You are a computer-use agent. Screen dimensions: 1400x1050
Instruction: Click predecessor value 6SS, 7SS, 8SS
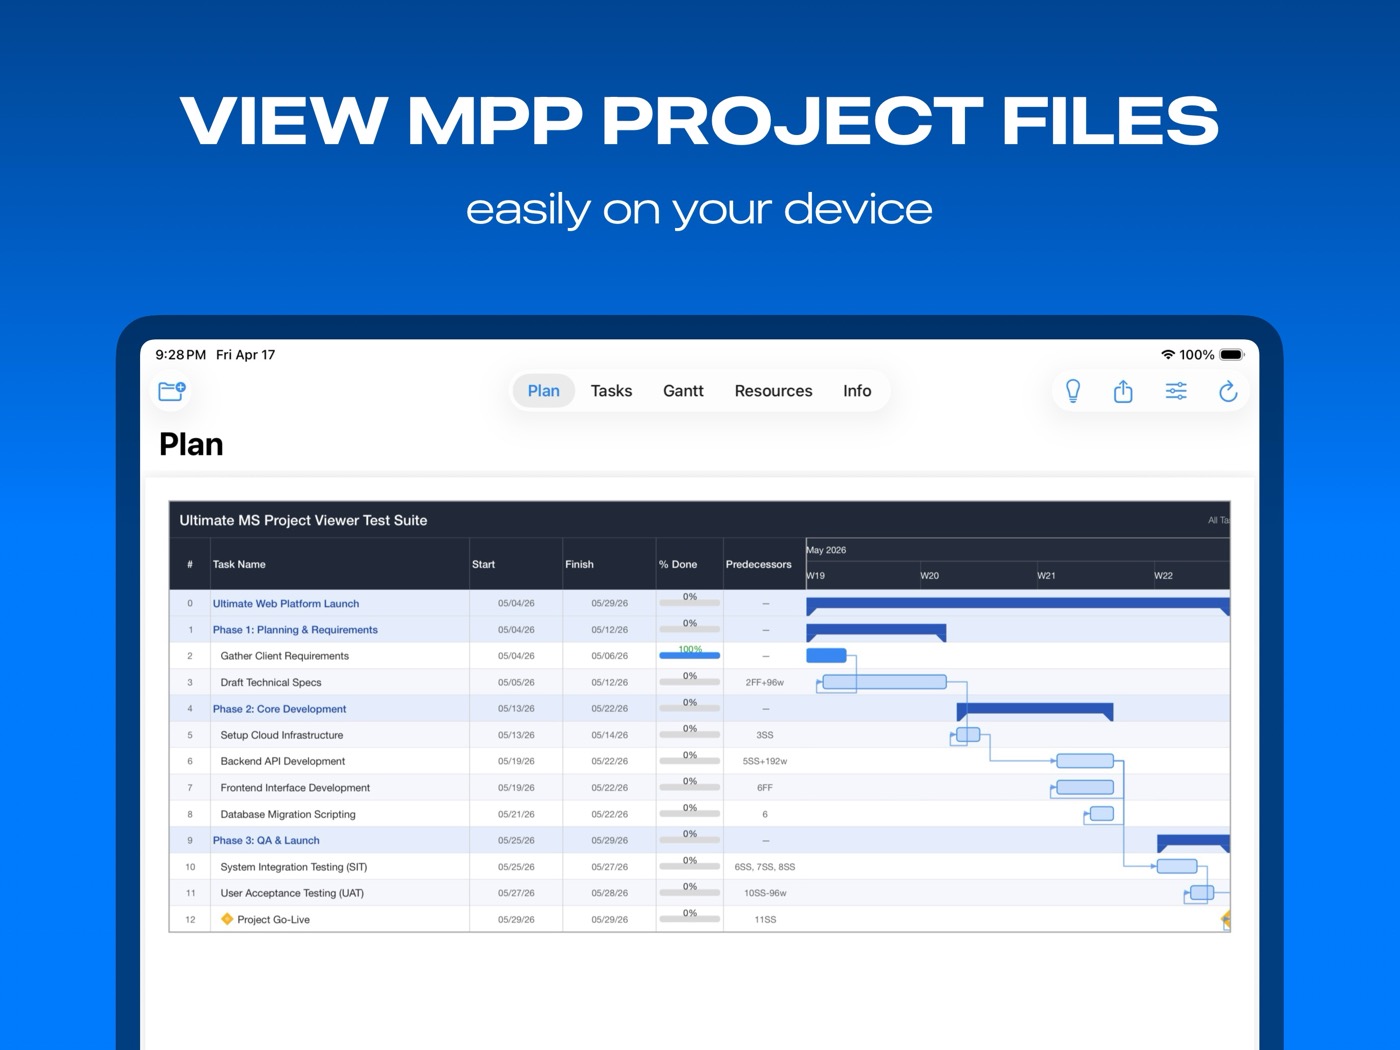(765, 867)
